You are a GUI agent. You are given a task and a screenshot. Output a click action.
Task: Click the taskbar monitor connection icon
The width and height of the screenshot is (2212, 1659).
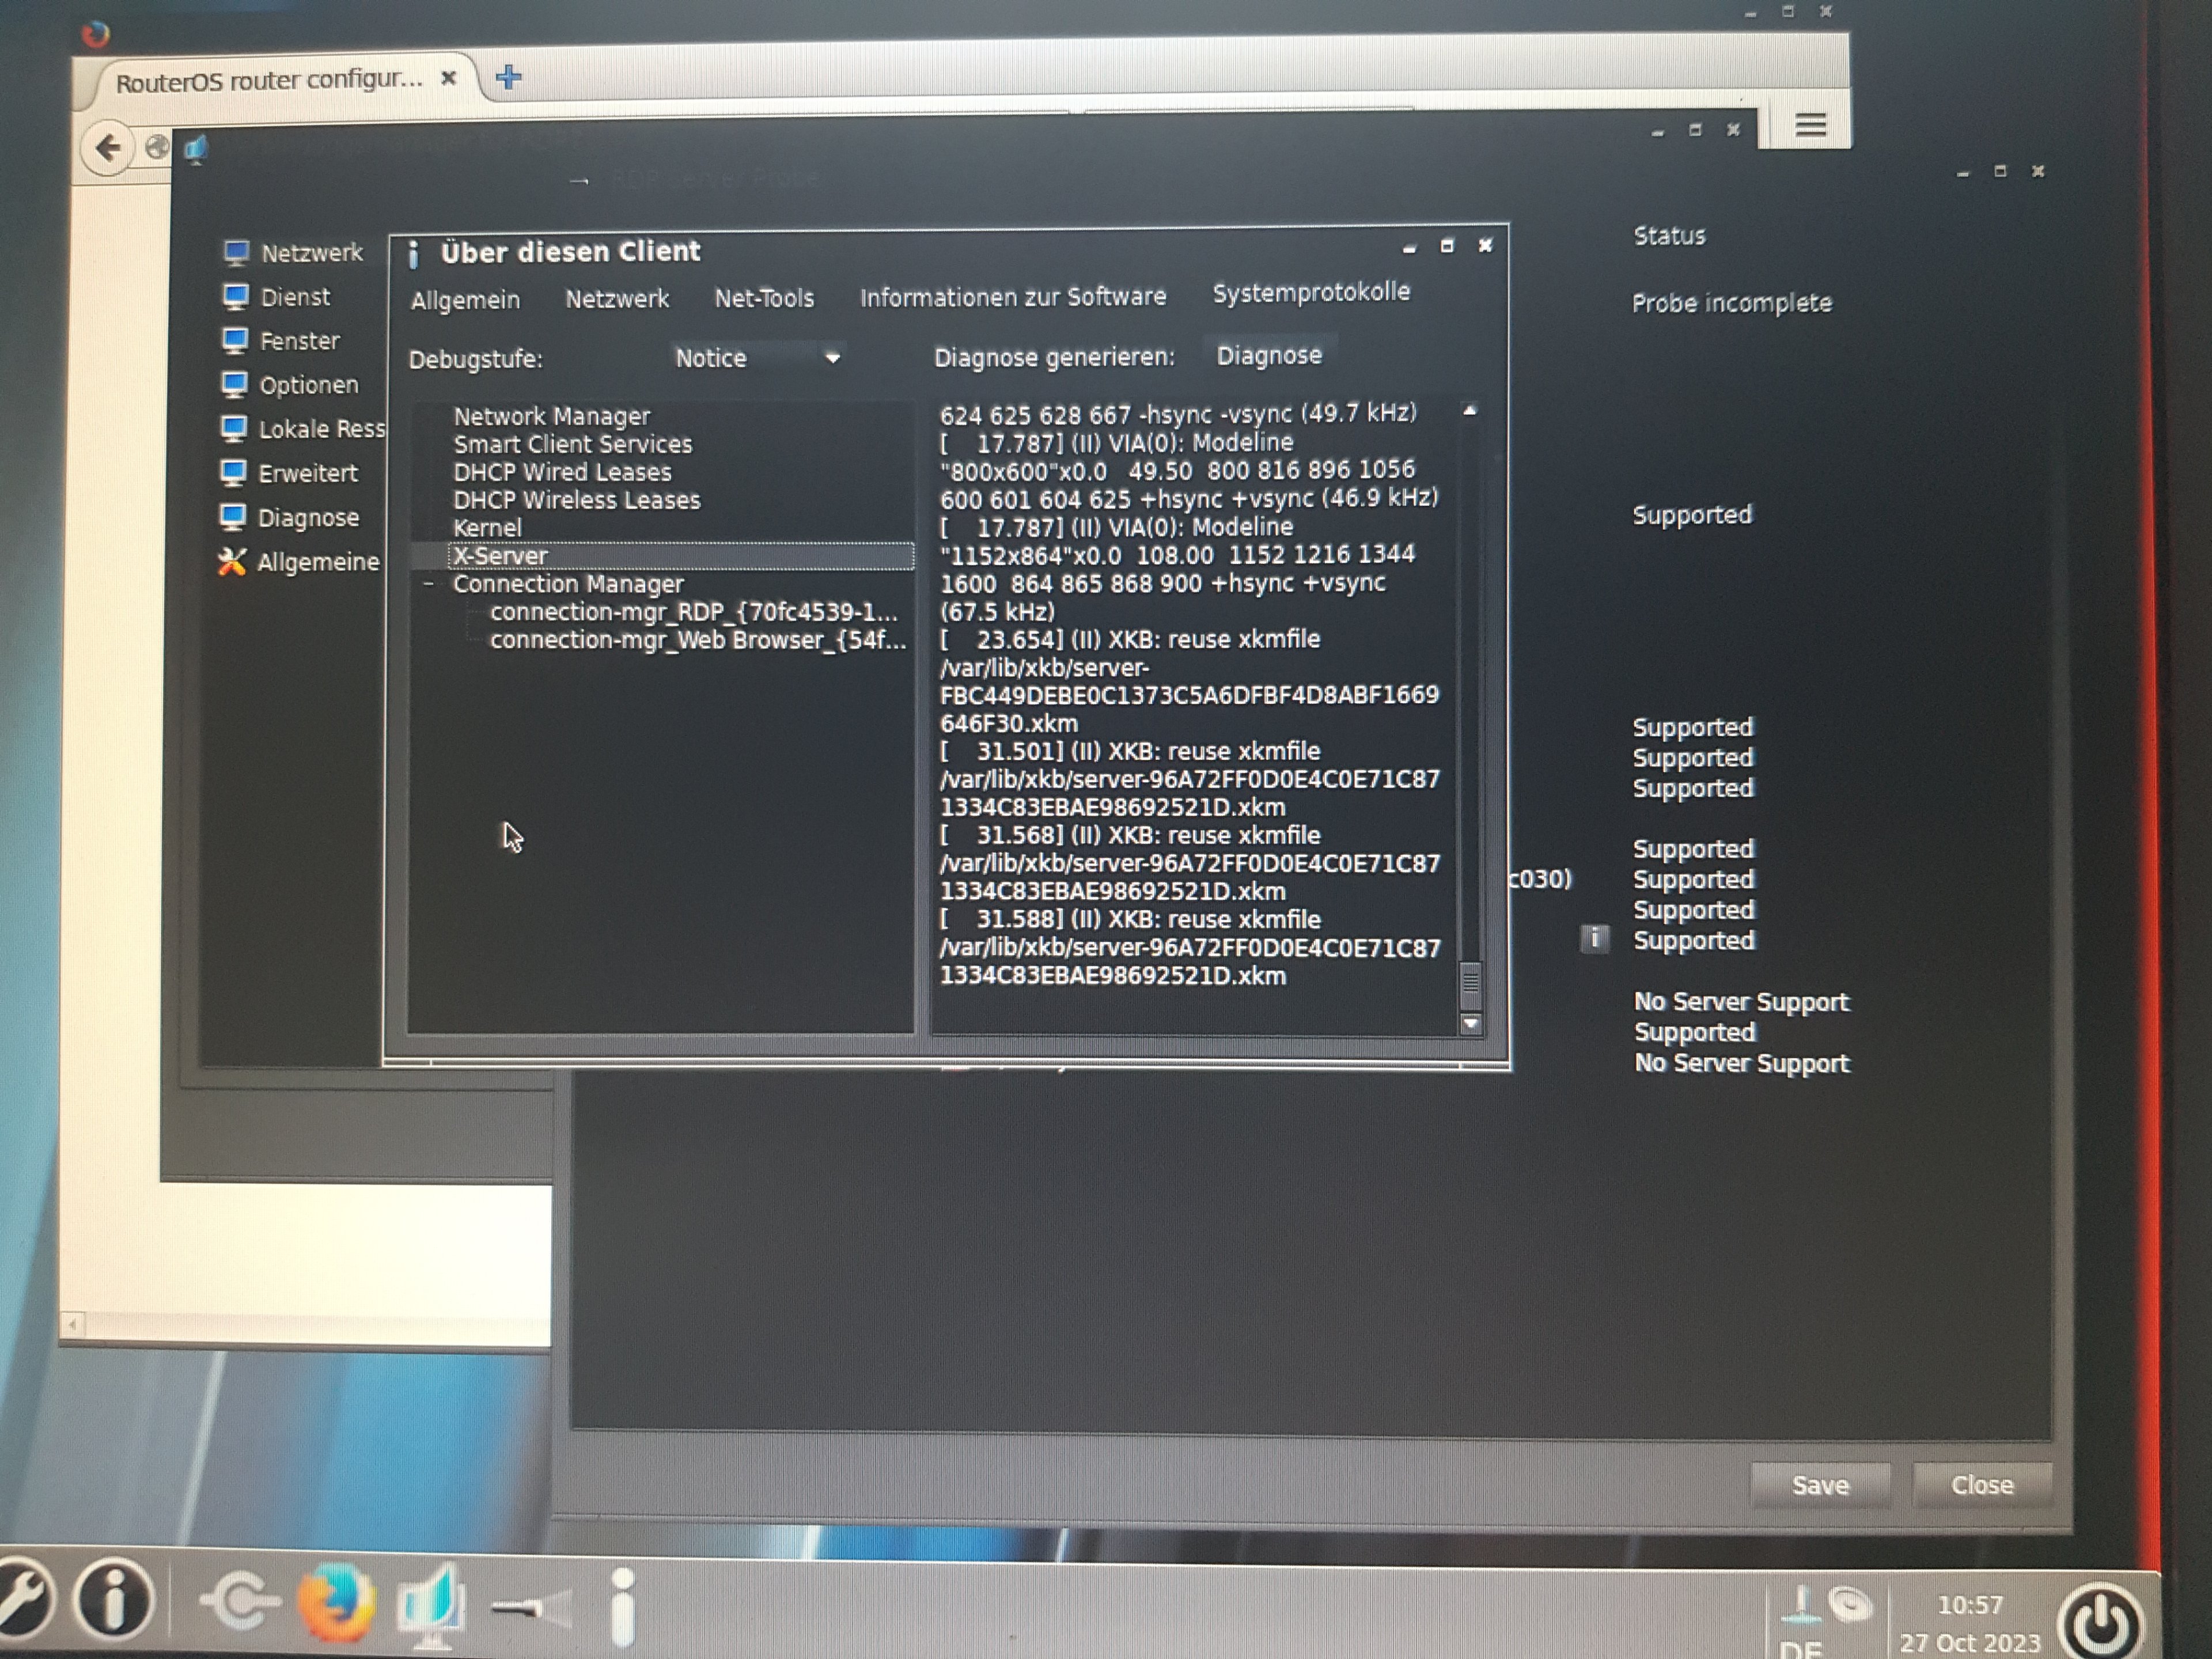[431, 1605]
